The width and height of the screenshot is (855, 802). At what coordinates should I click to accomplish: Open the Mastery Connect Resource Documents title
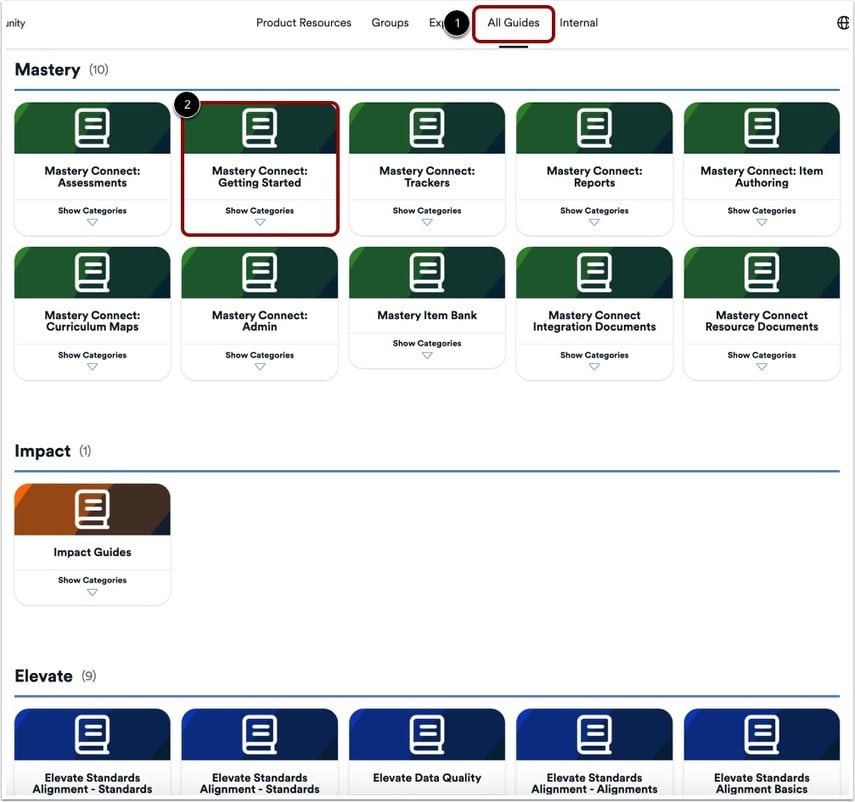pos(762,321)
